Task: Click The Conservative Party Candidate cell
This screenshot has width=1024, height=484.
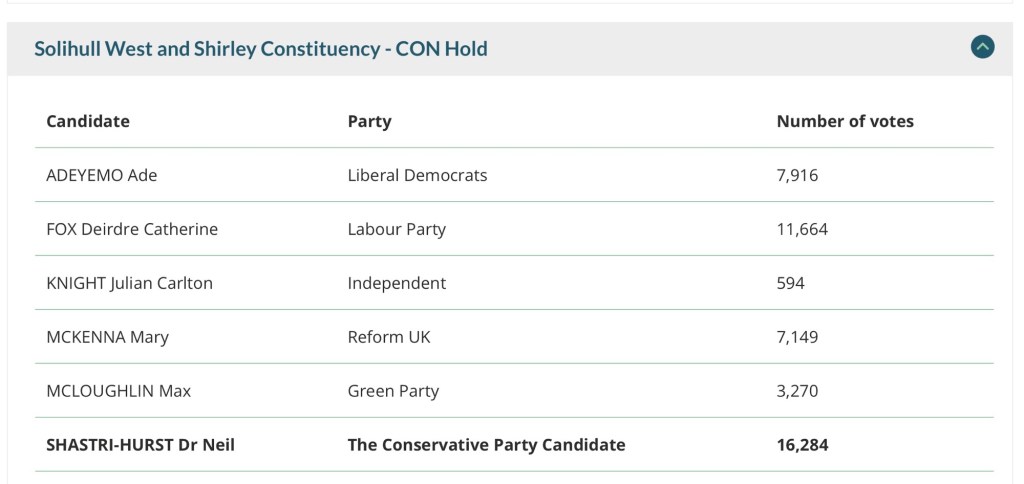Action: tap(486, 445)
